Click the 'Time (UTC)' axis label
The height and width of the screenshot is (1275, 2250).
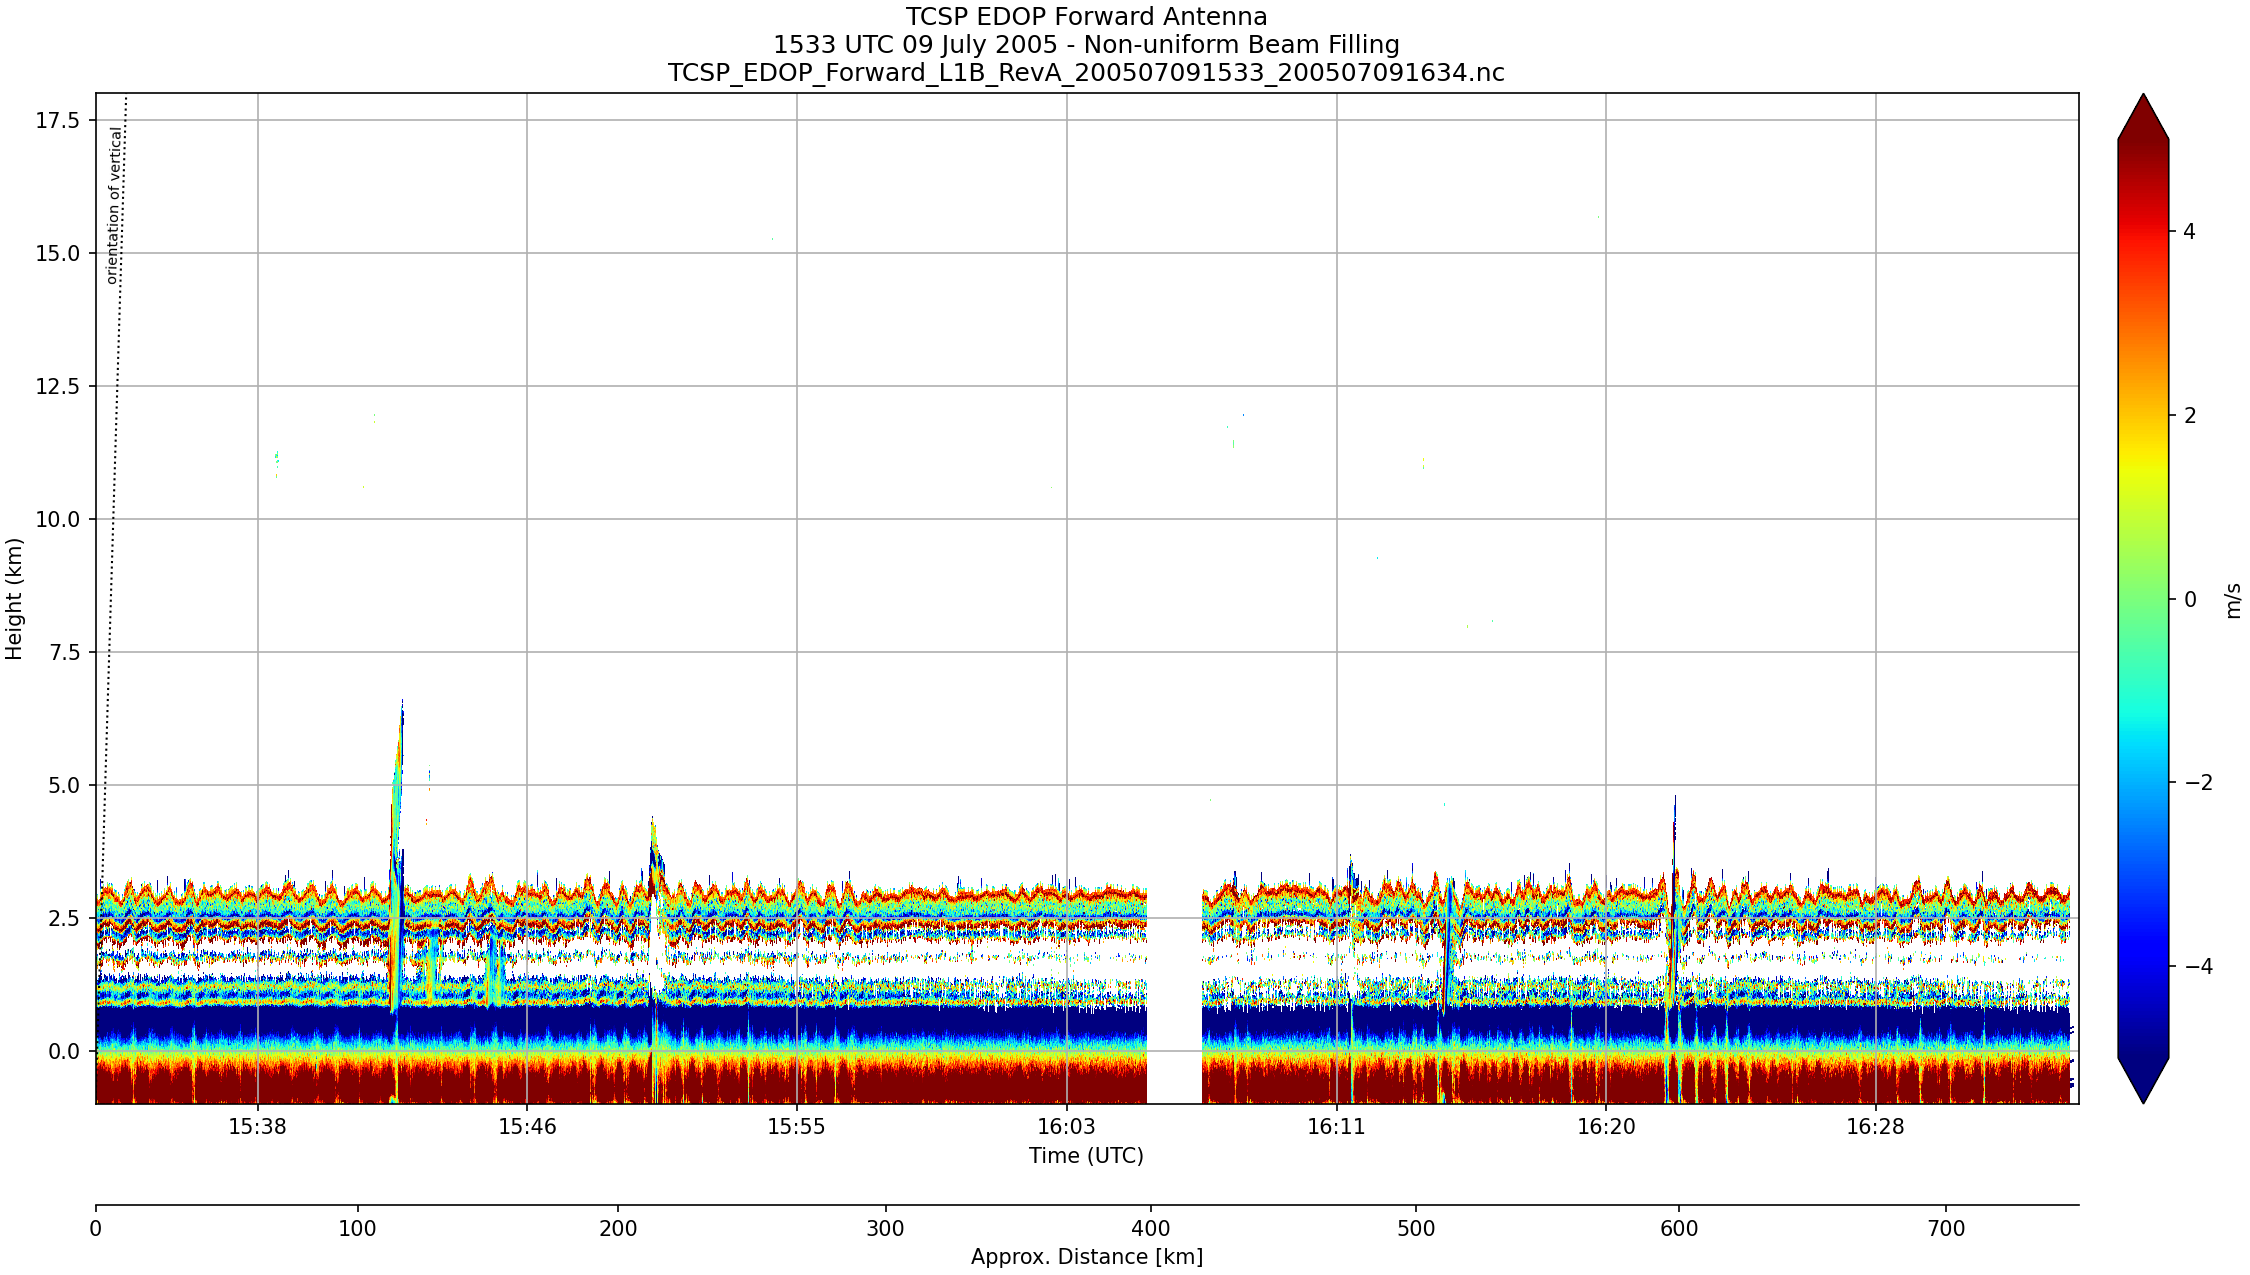click(x=1086, y=1156)
